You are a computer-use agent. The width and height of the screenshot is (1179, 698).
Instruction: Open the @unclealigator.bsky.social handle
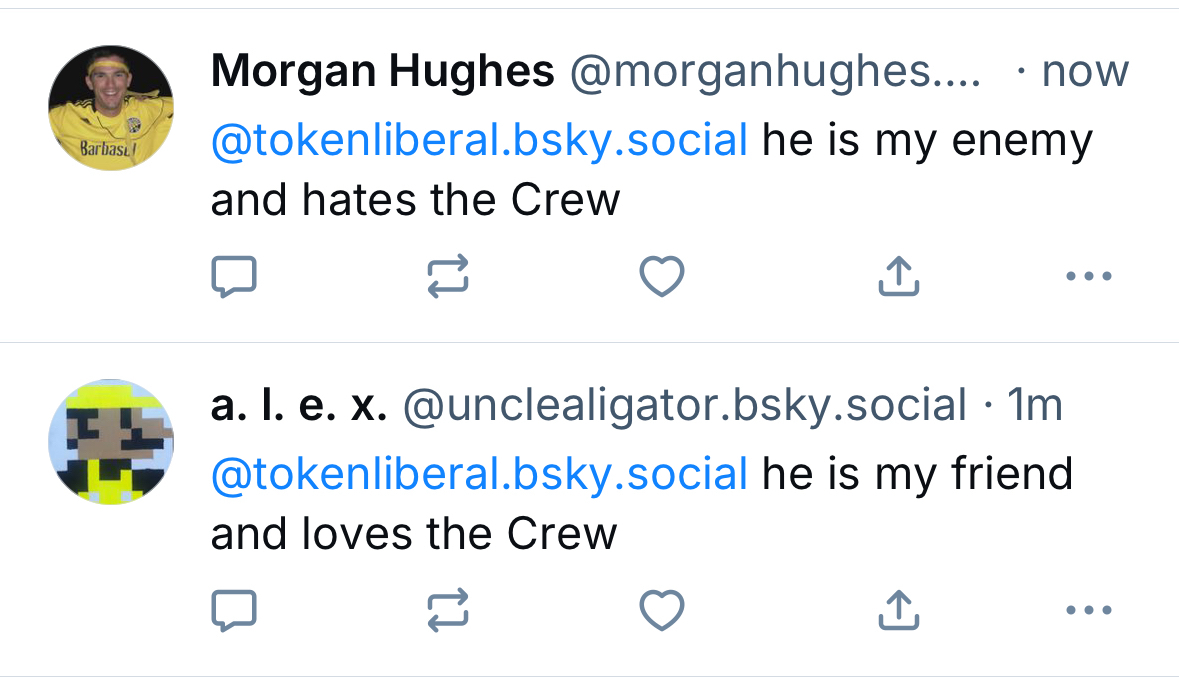[x=684, y=405]
